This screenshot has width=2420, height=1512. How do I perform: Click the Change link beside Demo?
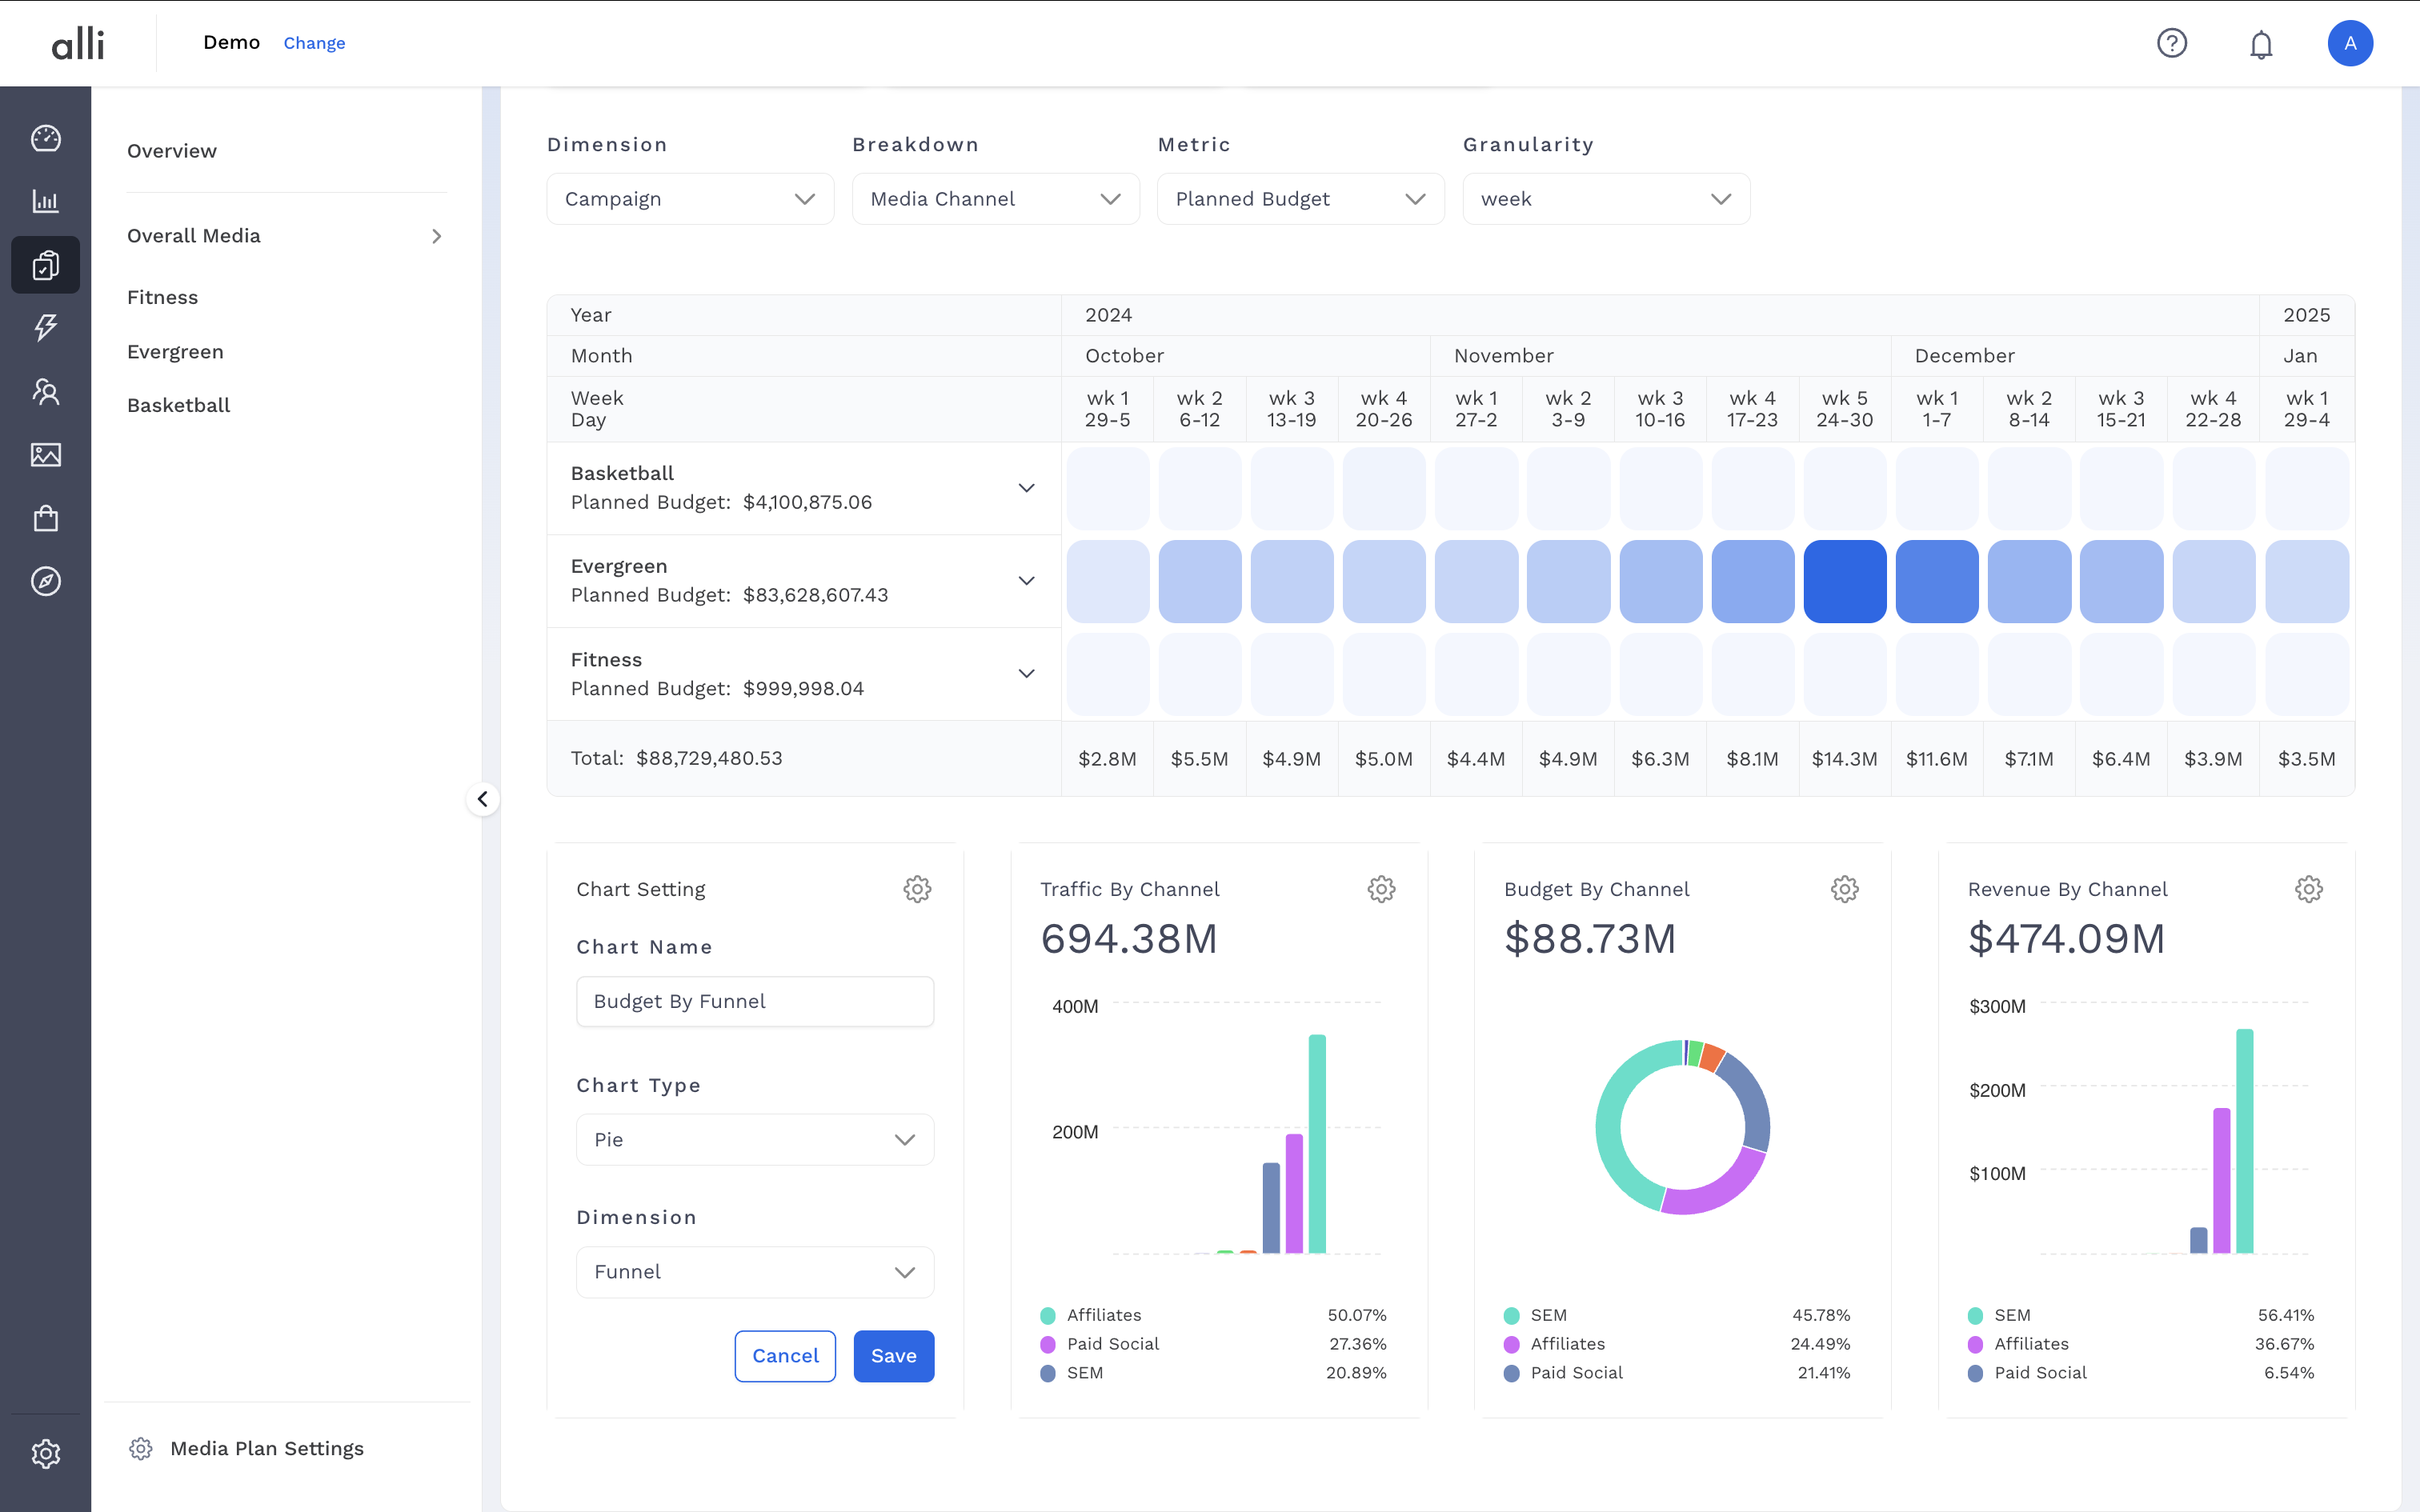click(314, 43)
